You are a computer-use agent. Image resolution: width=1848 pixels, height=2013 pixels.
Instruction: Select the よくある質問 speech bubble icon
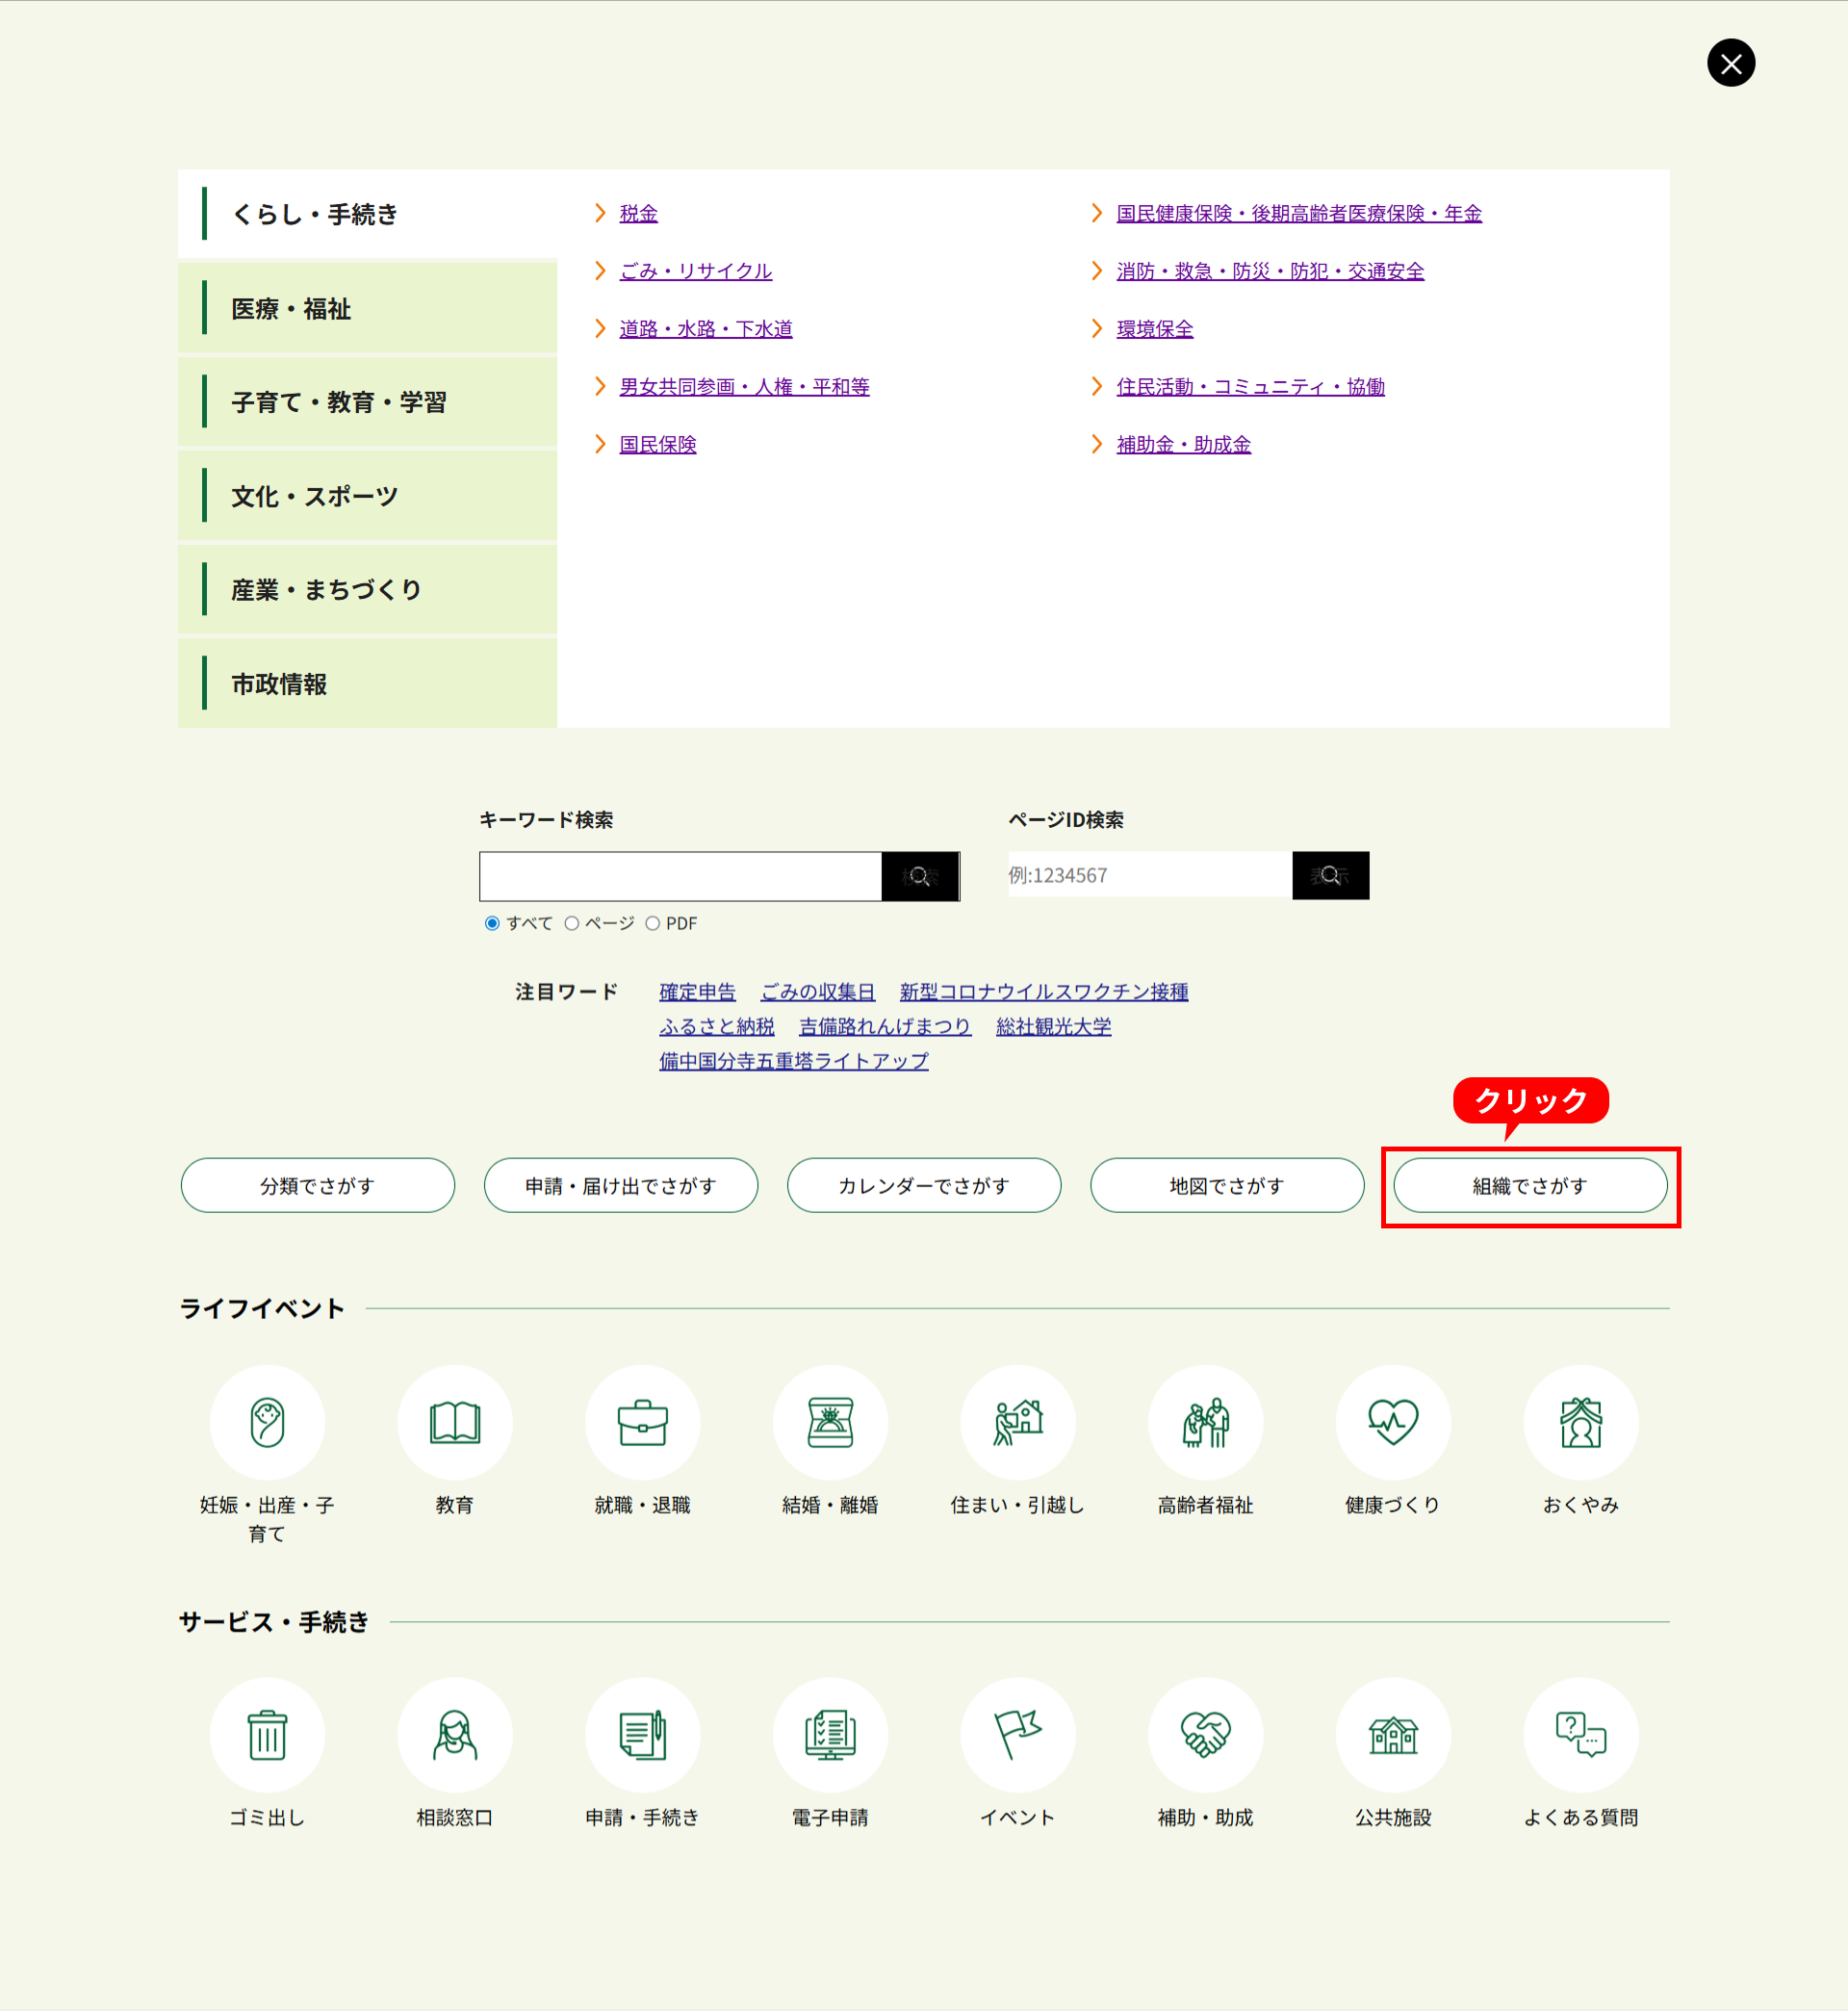1580,1734
